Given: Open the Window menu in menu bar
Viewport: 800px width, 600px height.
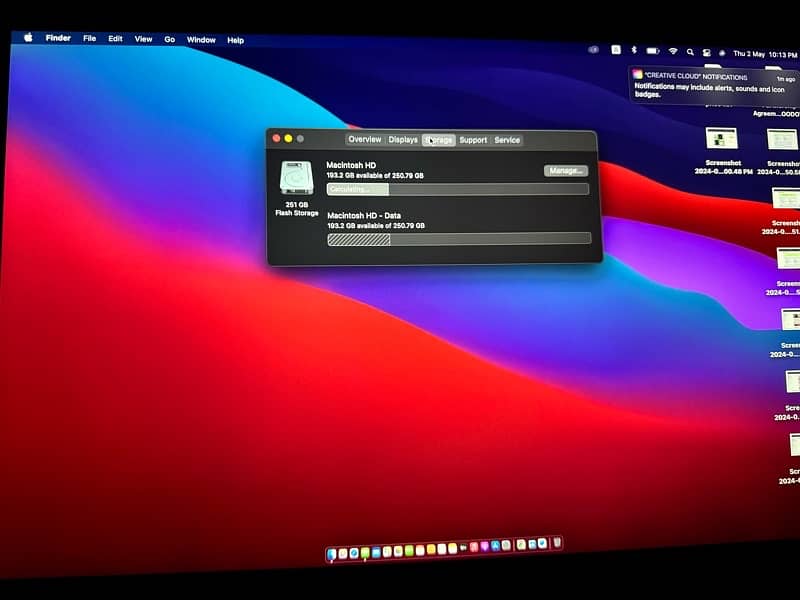Looking at the screenshot, I should coord(201,40).
